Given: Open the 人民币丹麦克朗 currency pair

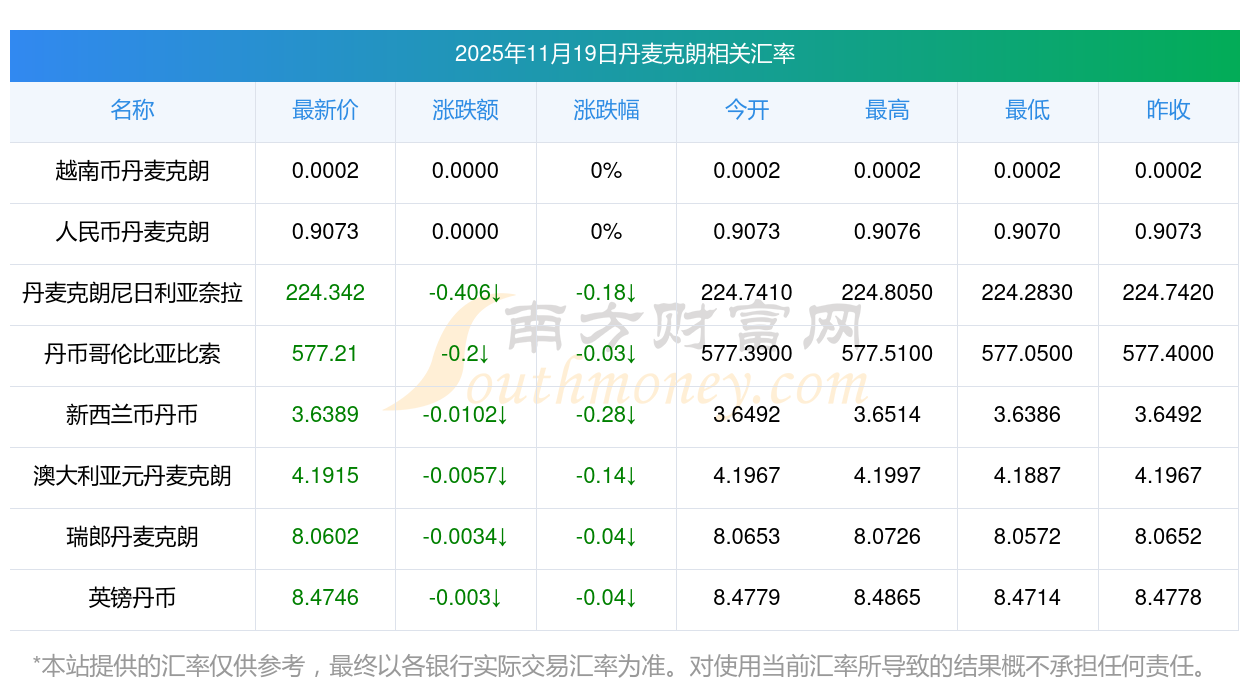Looking at the screenshot, I should (132, 232).
